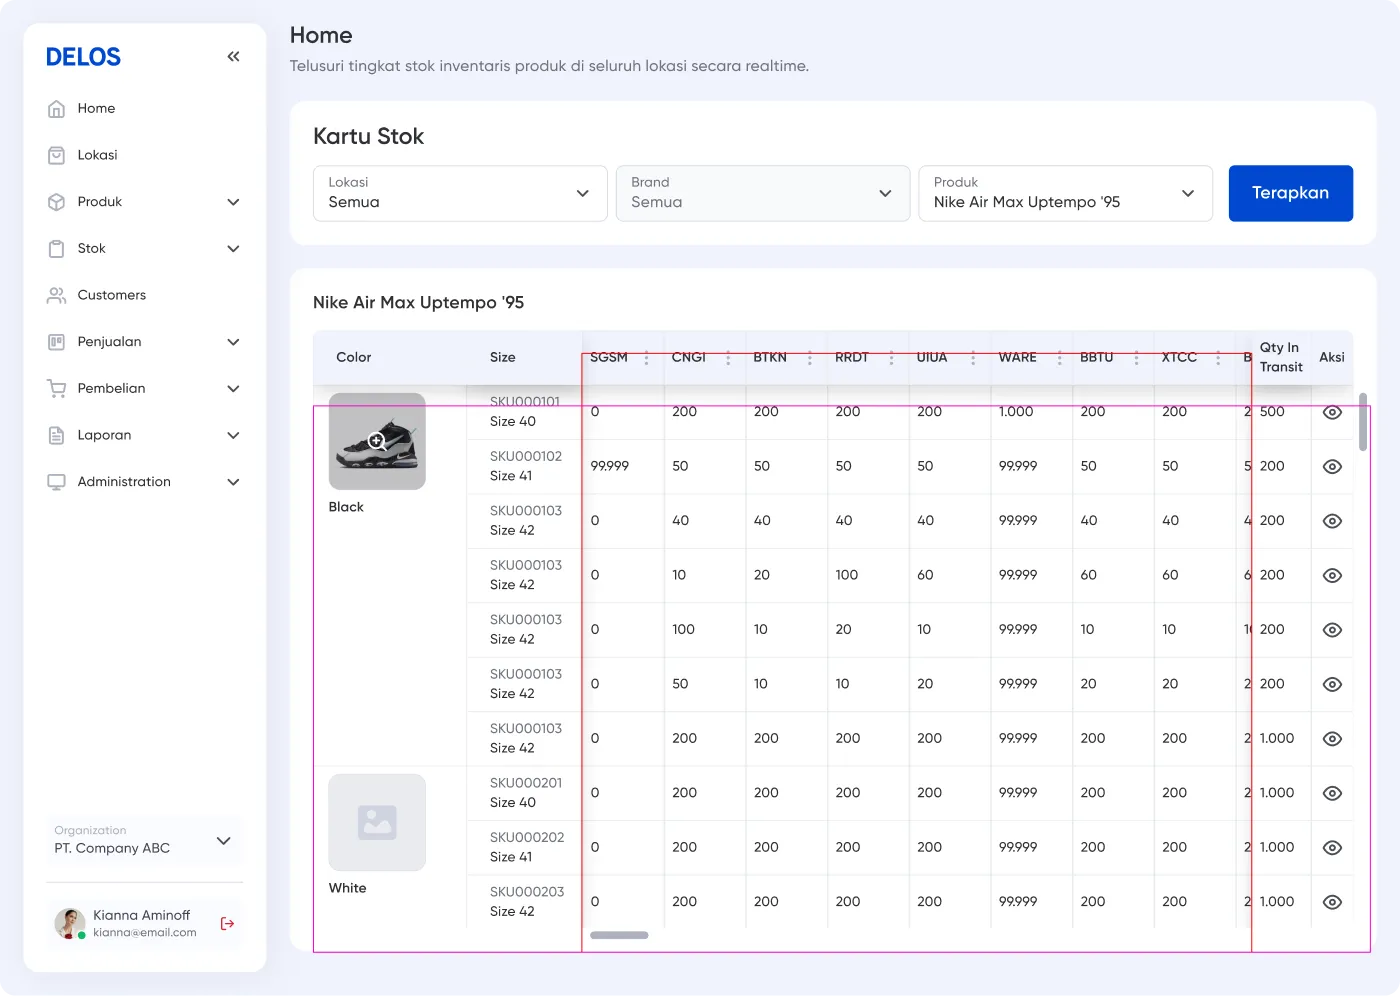This screenshot has width=1400, height=996.
Task: Expand the Stok sidebar chevron
Action: 233,249
